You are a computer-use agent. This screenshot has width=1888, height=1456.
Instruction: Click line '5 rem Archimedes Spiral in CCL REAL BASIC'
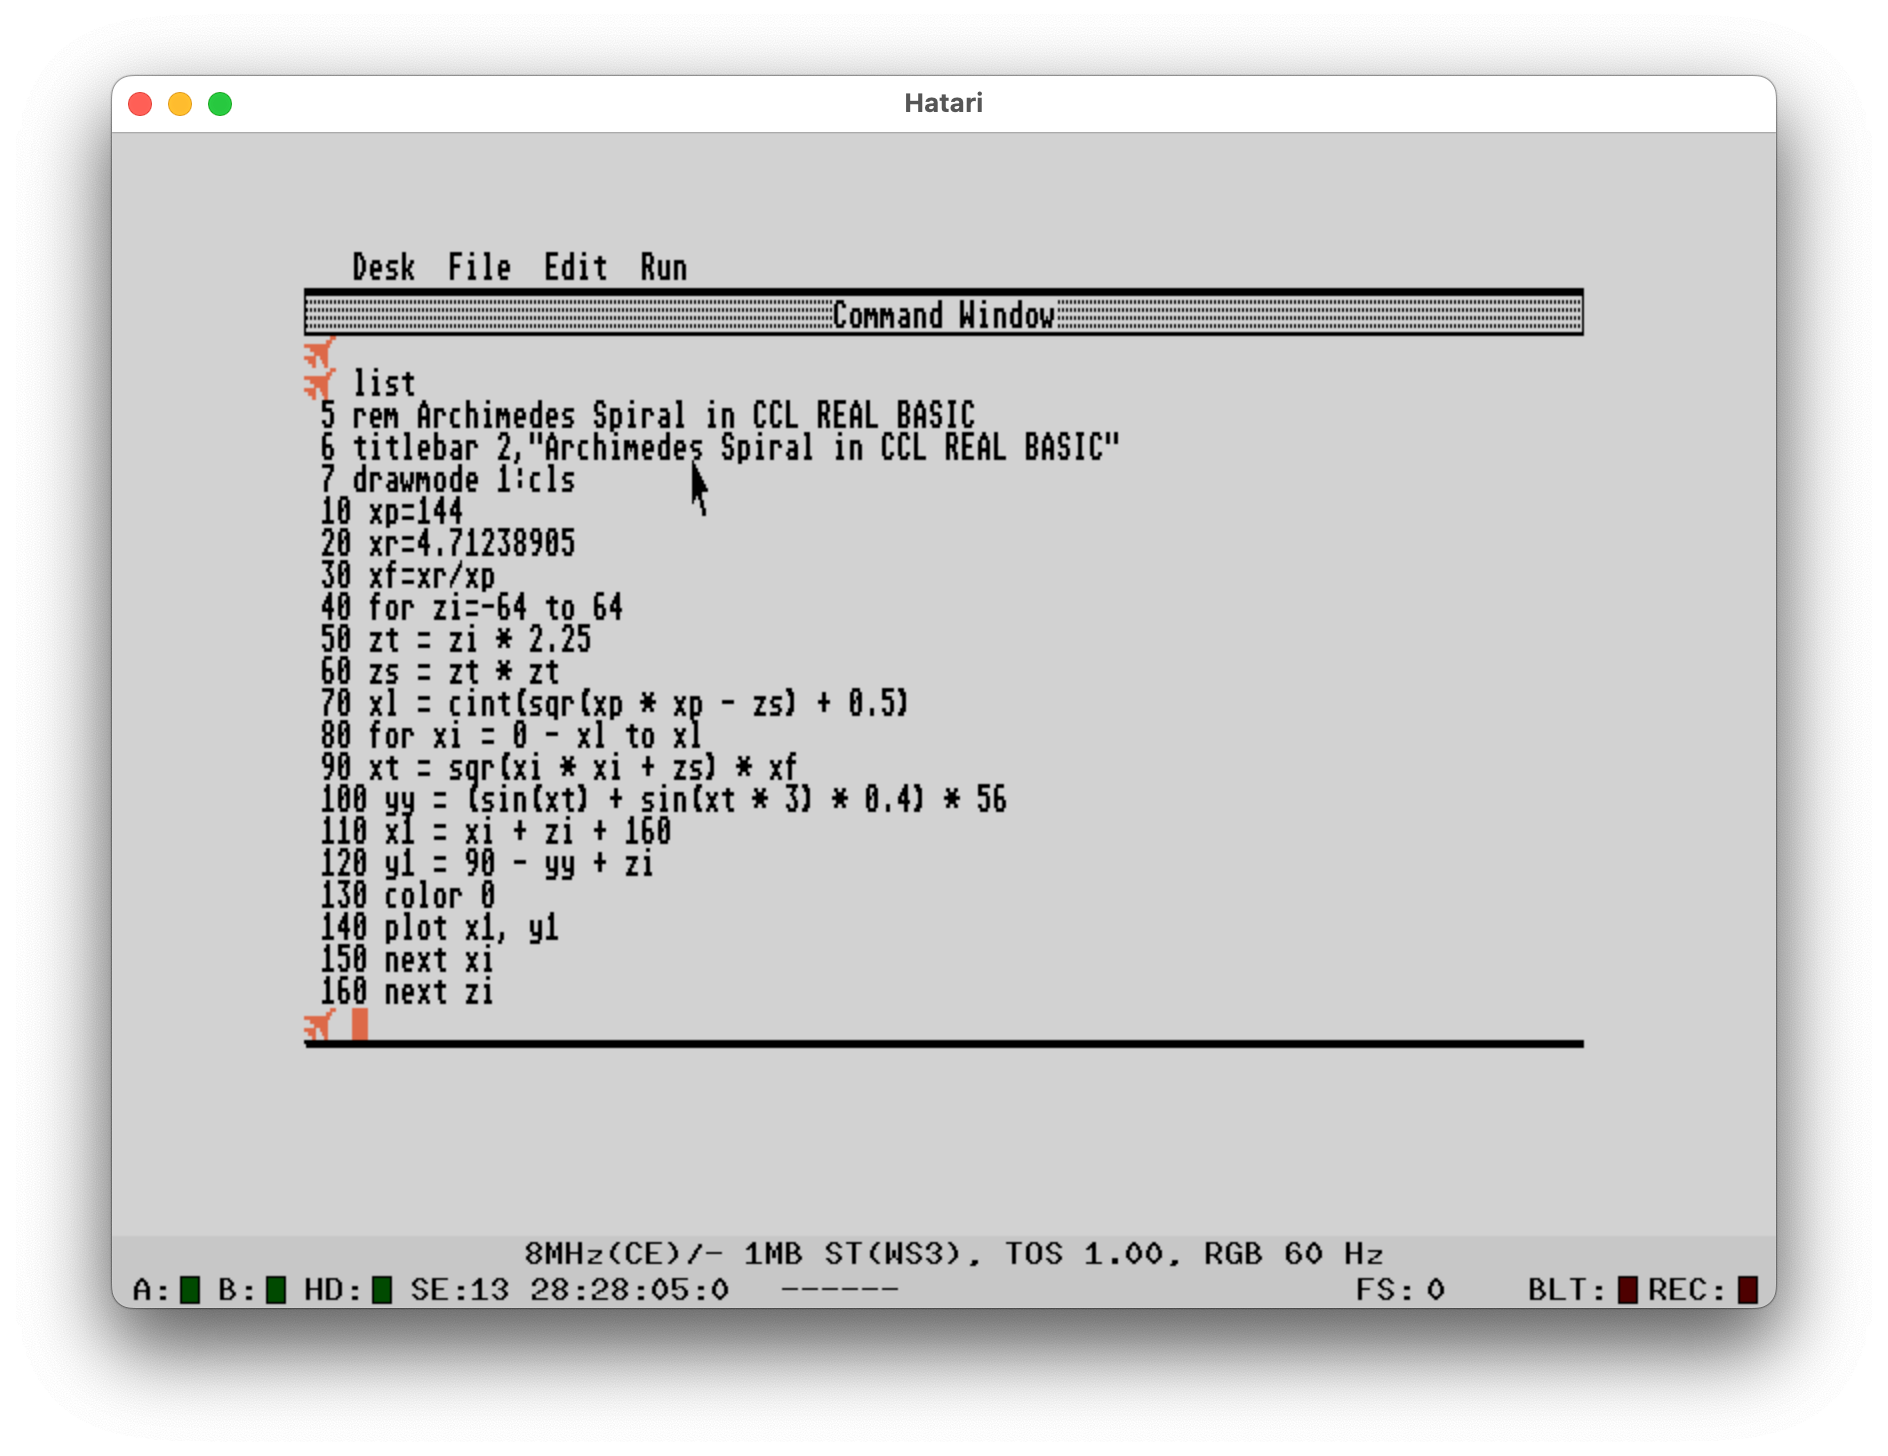[647, 415]
